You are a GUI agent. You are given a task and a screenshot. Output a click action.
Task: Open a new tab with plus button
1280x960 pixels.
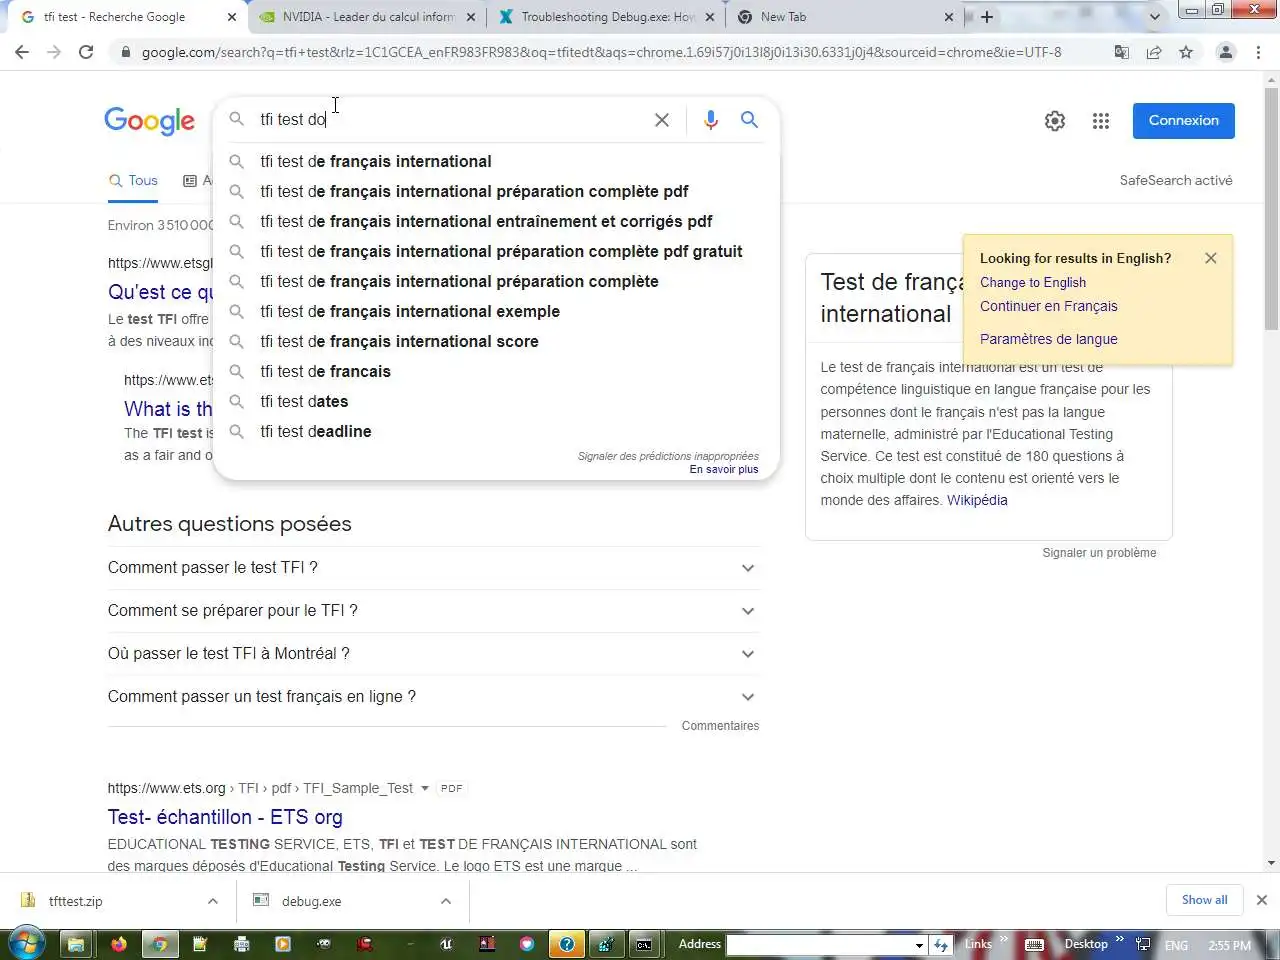point(987,17)
